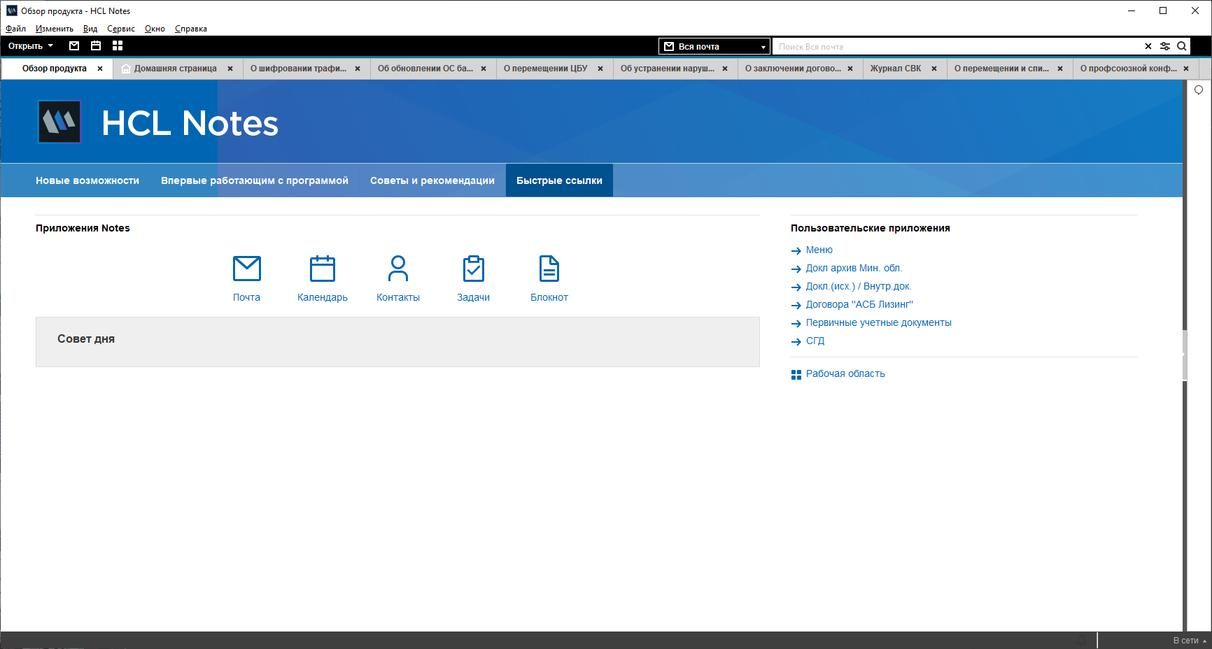
Task: Open the Календарь calendar icon
Action: point(322,269)
